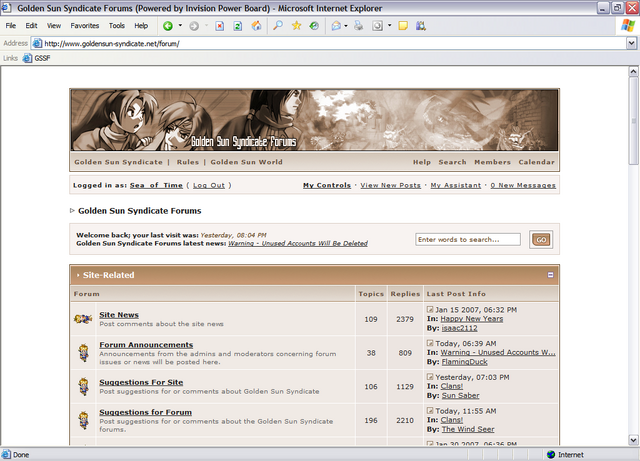Click the Back arrow toolbar button

(167, 26)
